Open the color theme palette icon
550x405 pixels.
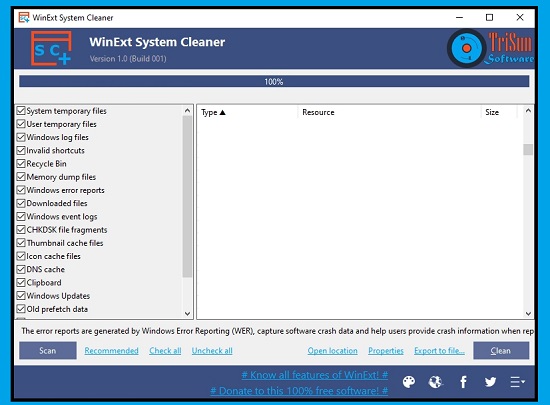(409, 382)
